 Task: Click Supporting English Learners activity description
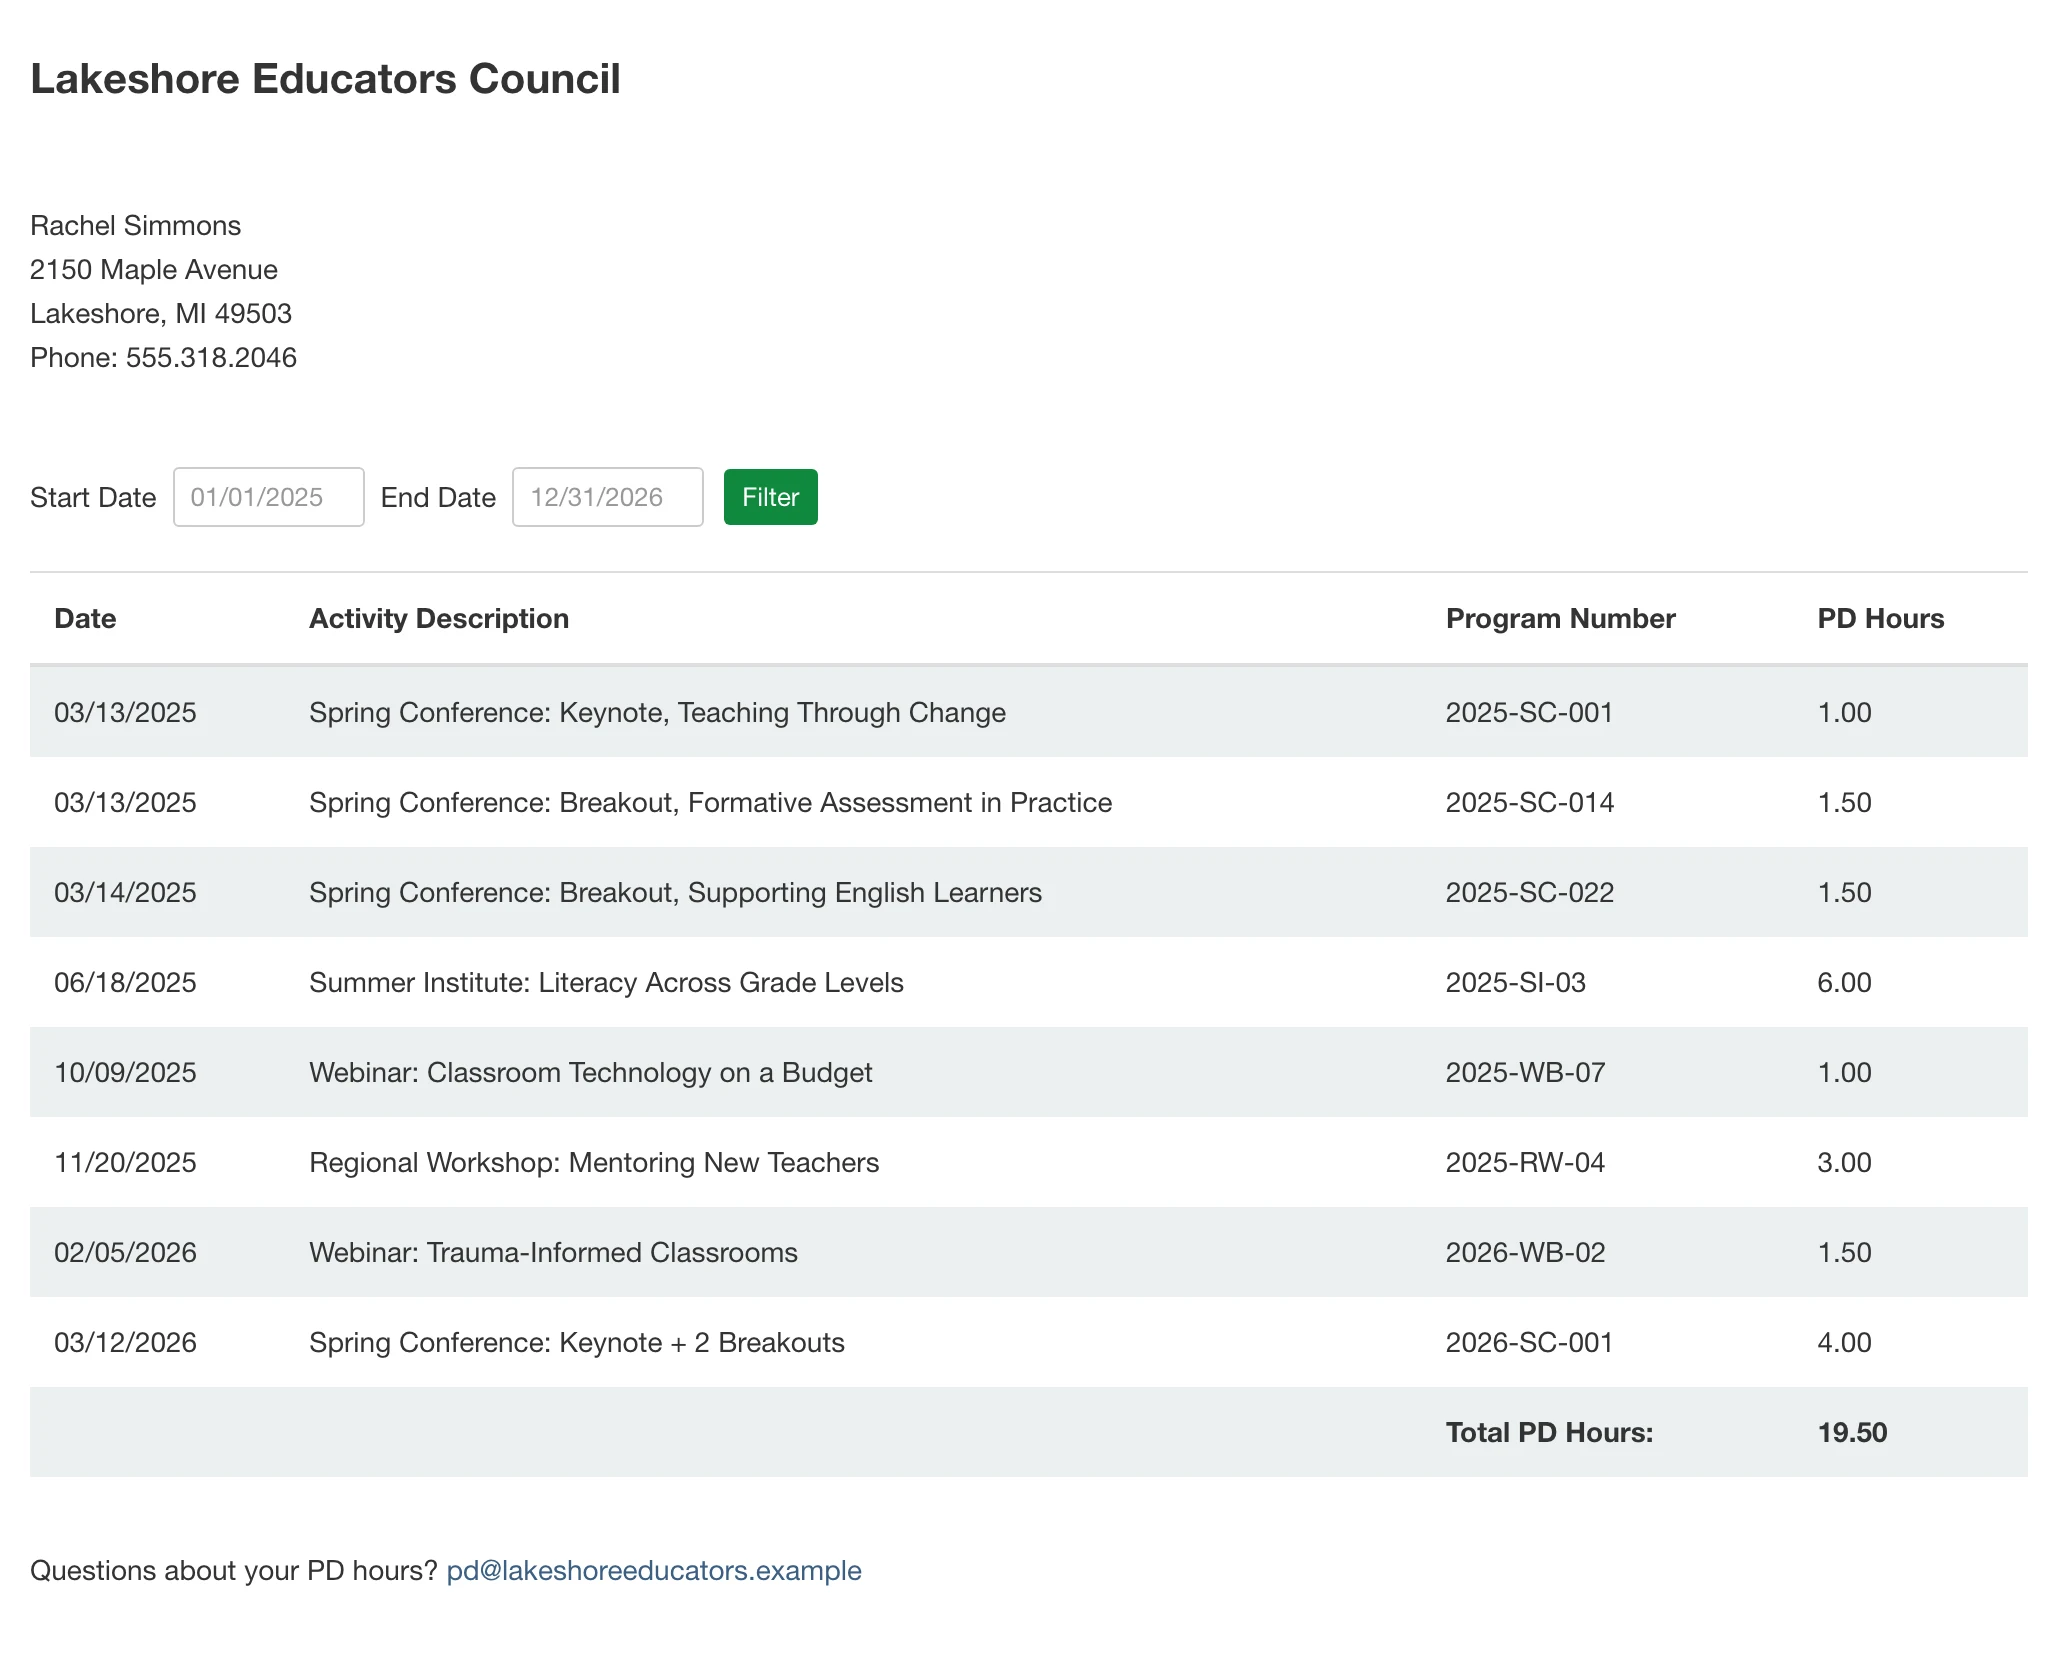click(676, 892)
